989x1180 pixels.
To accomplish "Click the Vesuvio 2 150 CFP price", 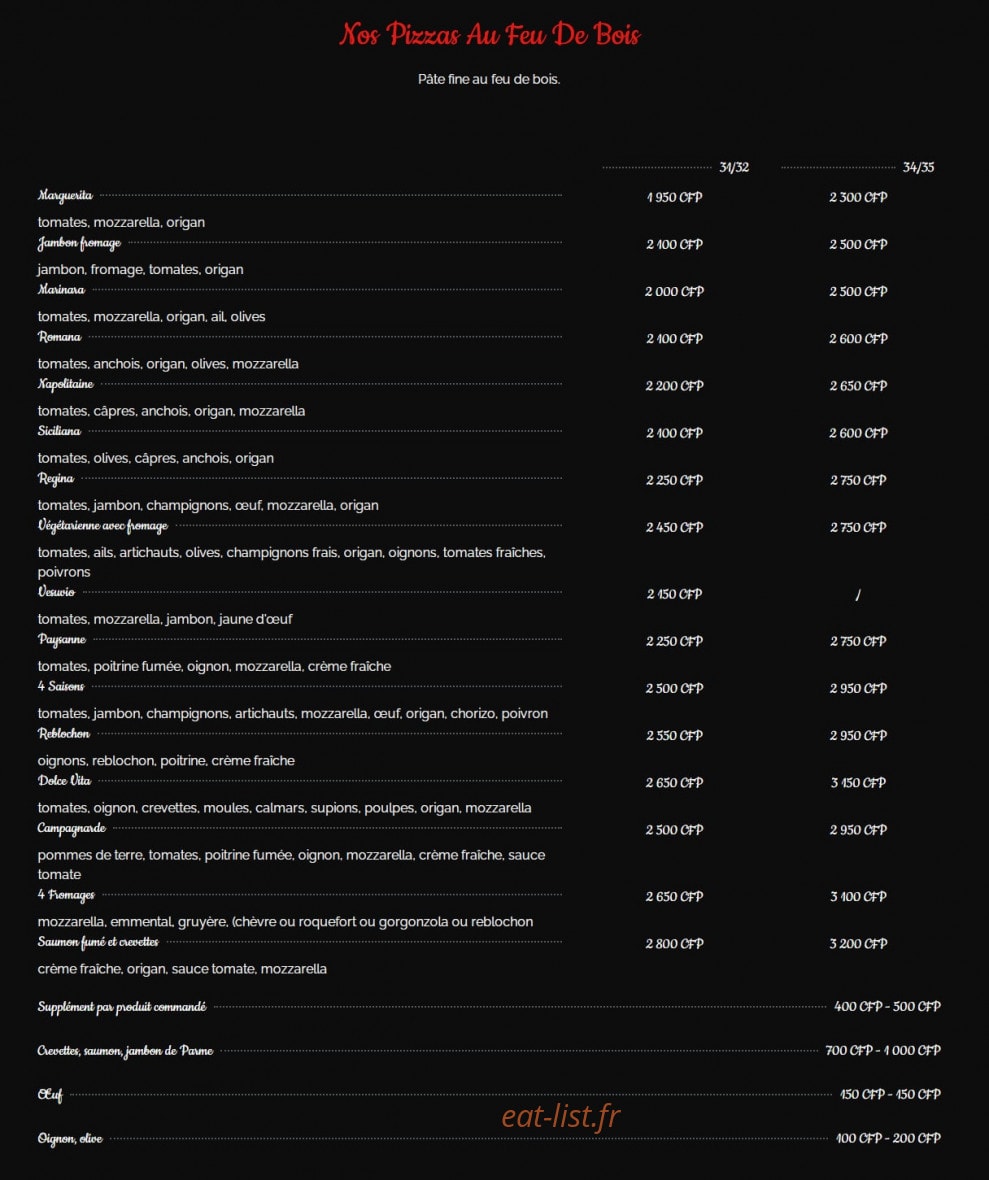I will [674, 594].
